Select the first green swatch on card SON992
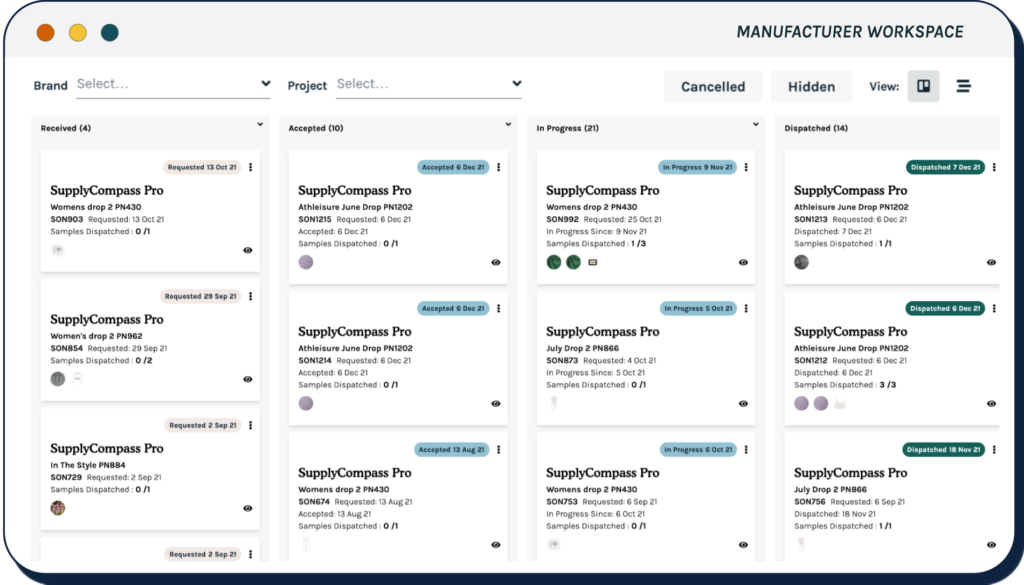The image size is (1024, 585). click(x=554, y=262)
